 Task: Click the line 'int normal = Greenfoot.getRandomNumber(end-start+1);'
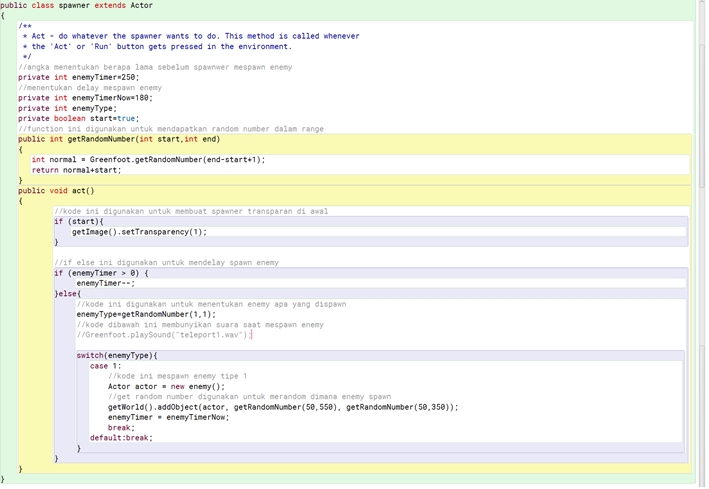click(148, 160)
